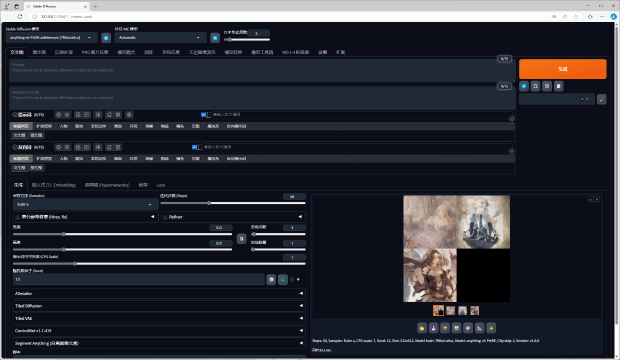Open the Sampler method dropdown
The image size is (620, 360).
(x=85, y=205)
